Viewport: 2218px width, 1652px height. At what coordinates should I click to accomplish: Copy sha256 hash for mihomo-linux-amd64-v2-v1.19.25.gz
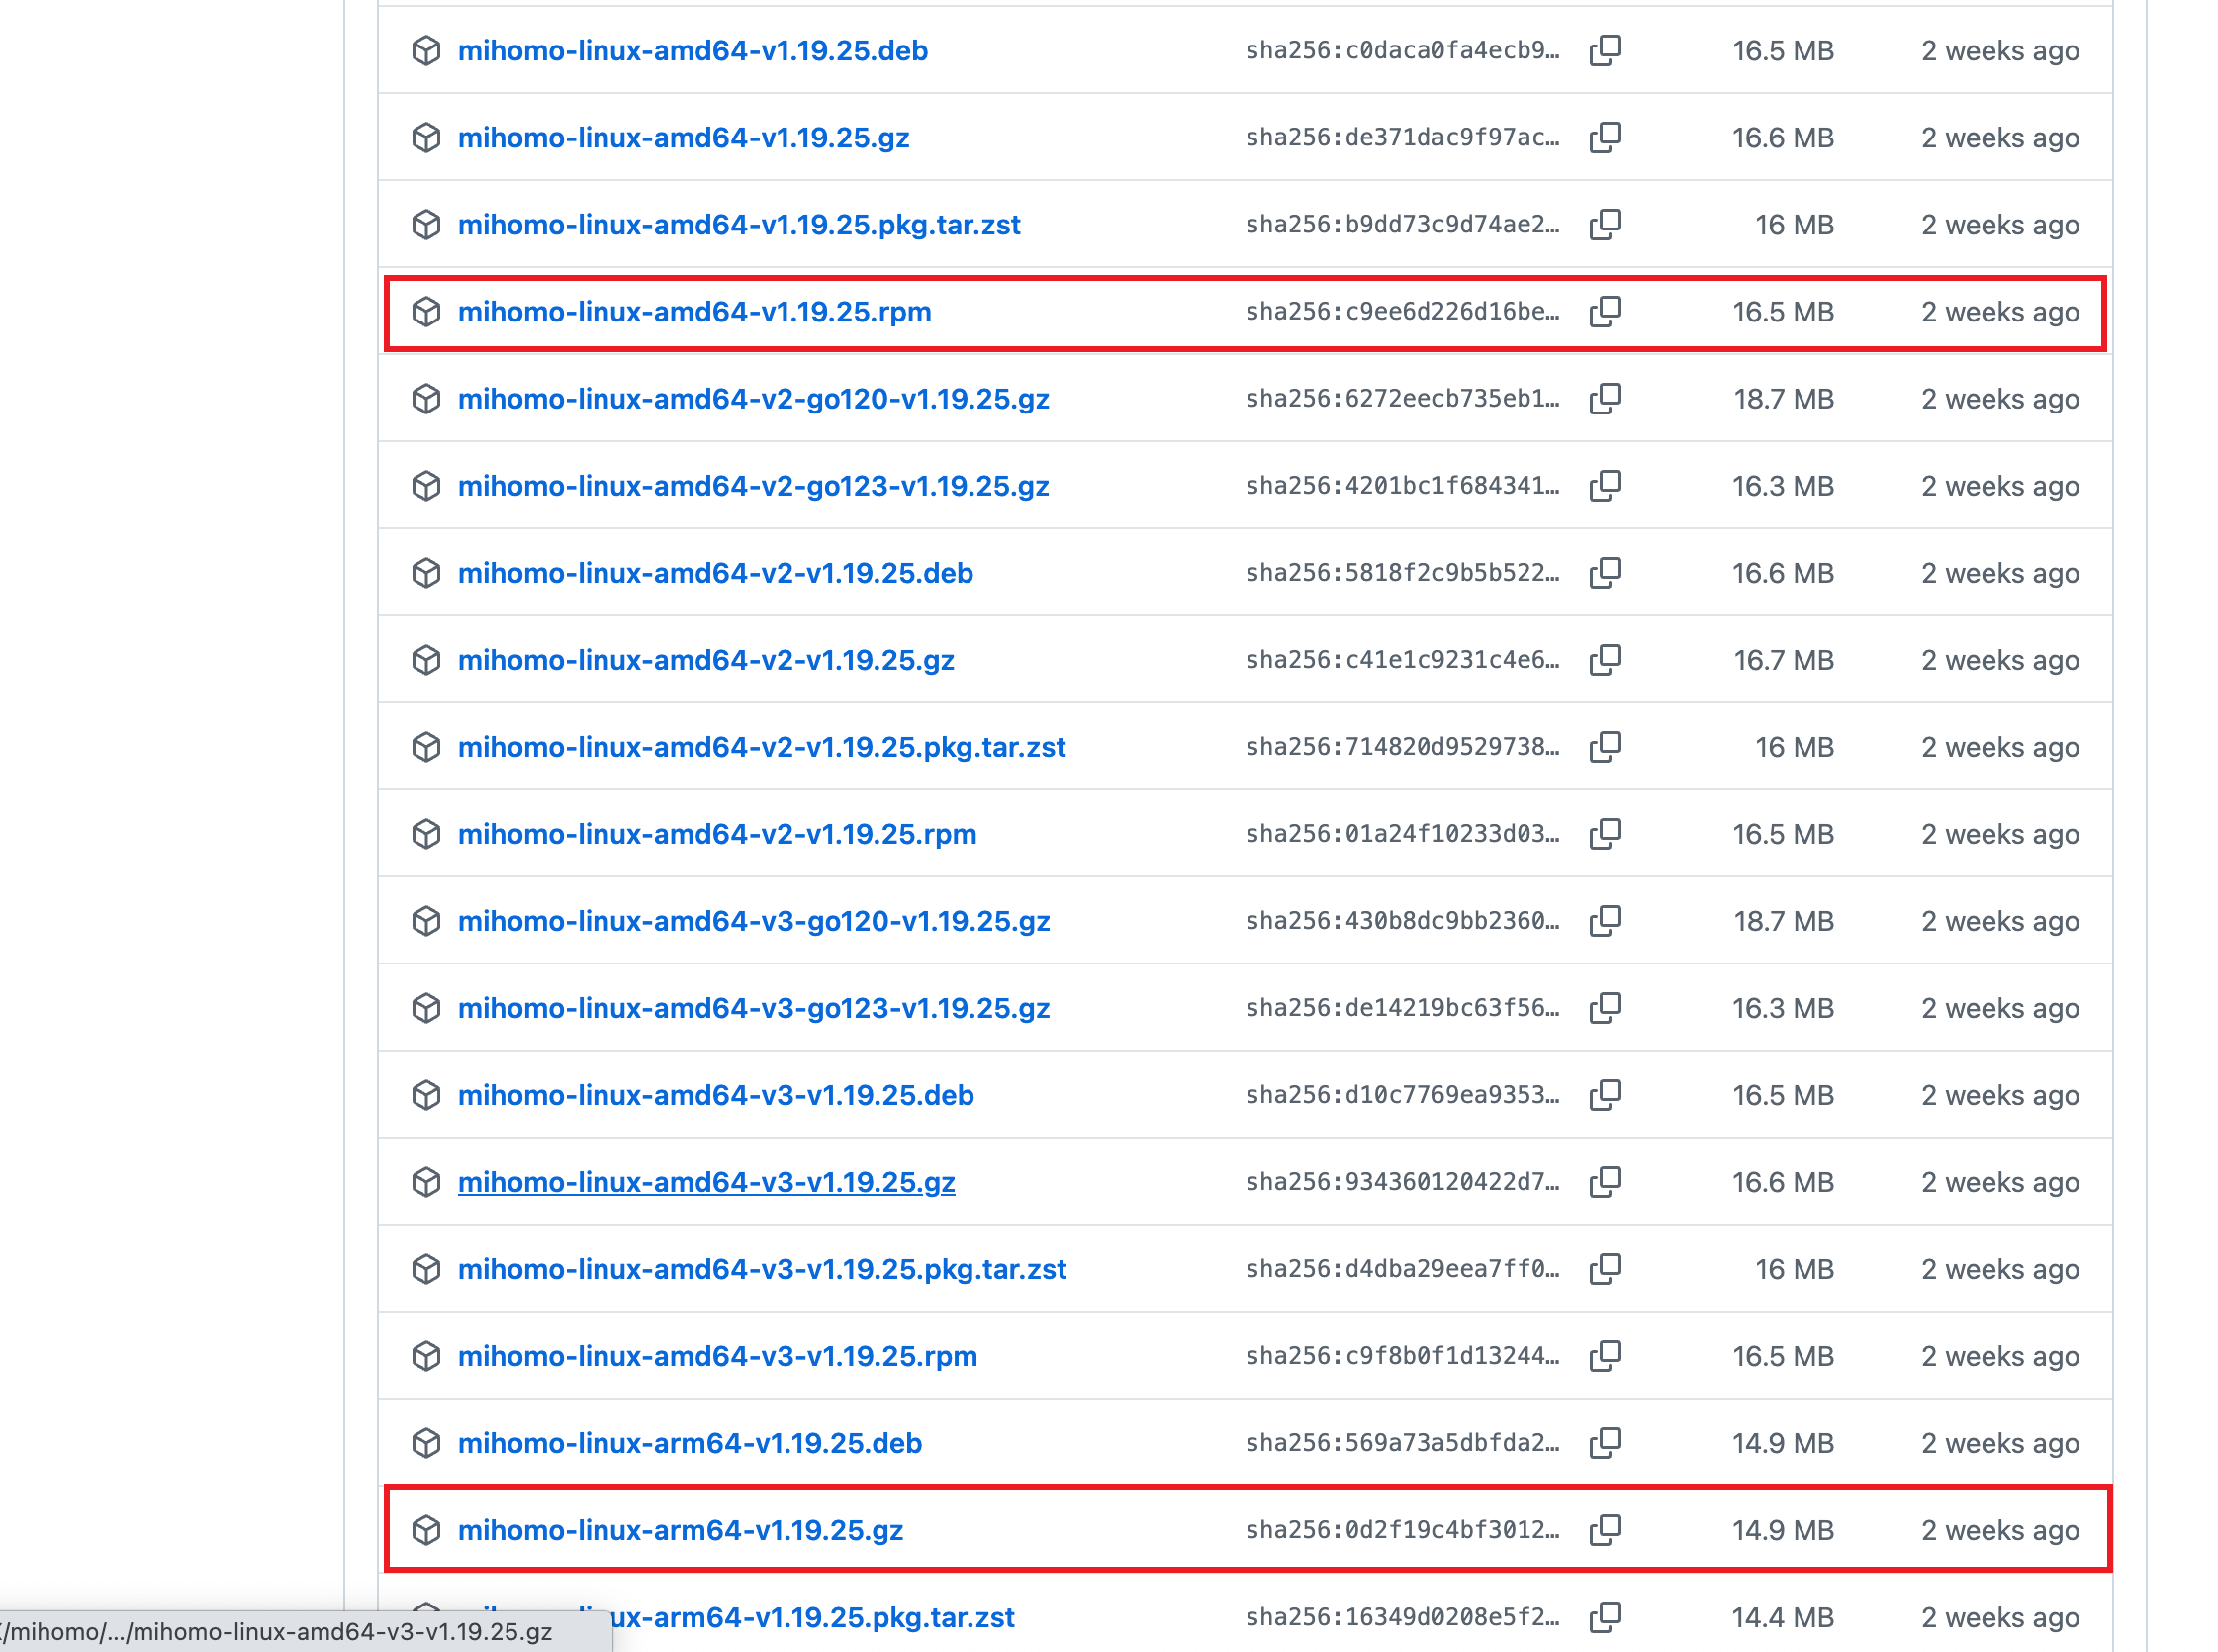(1605, 660)
